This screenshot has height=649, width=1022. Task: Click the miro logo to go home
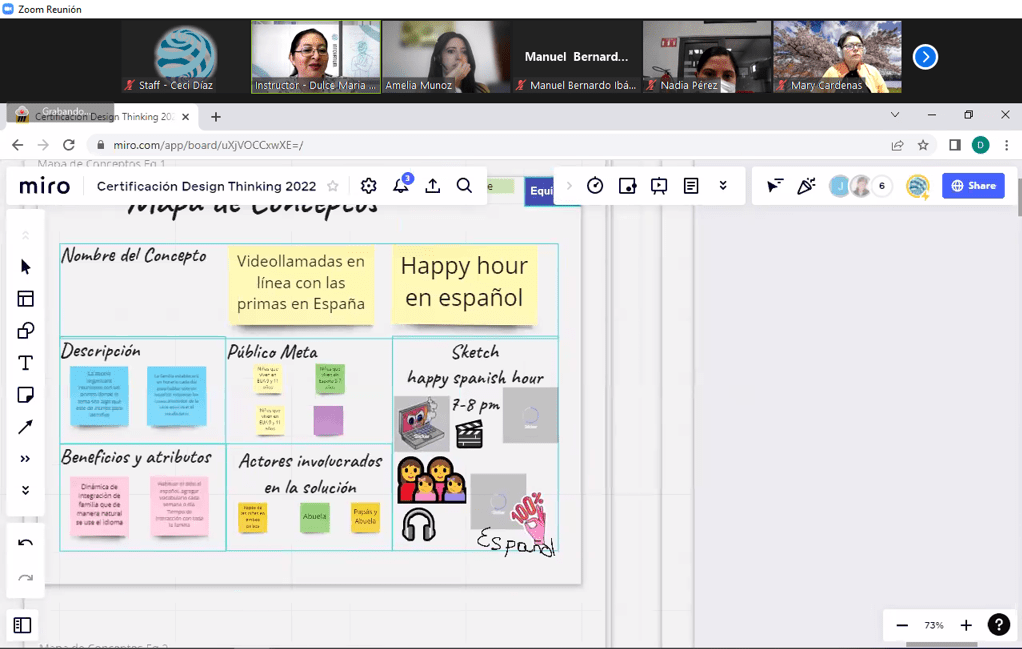45,186
